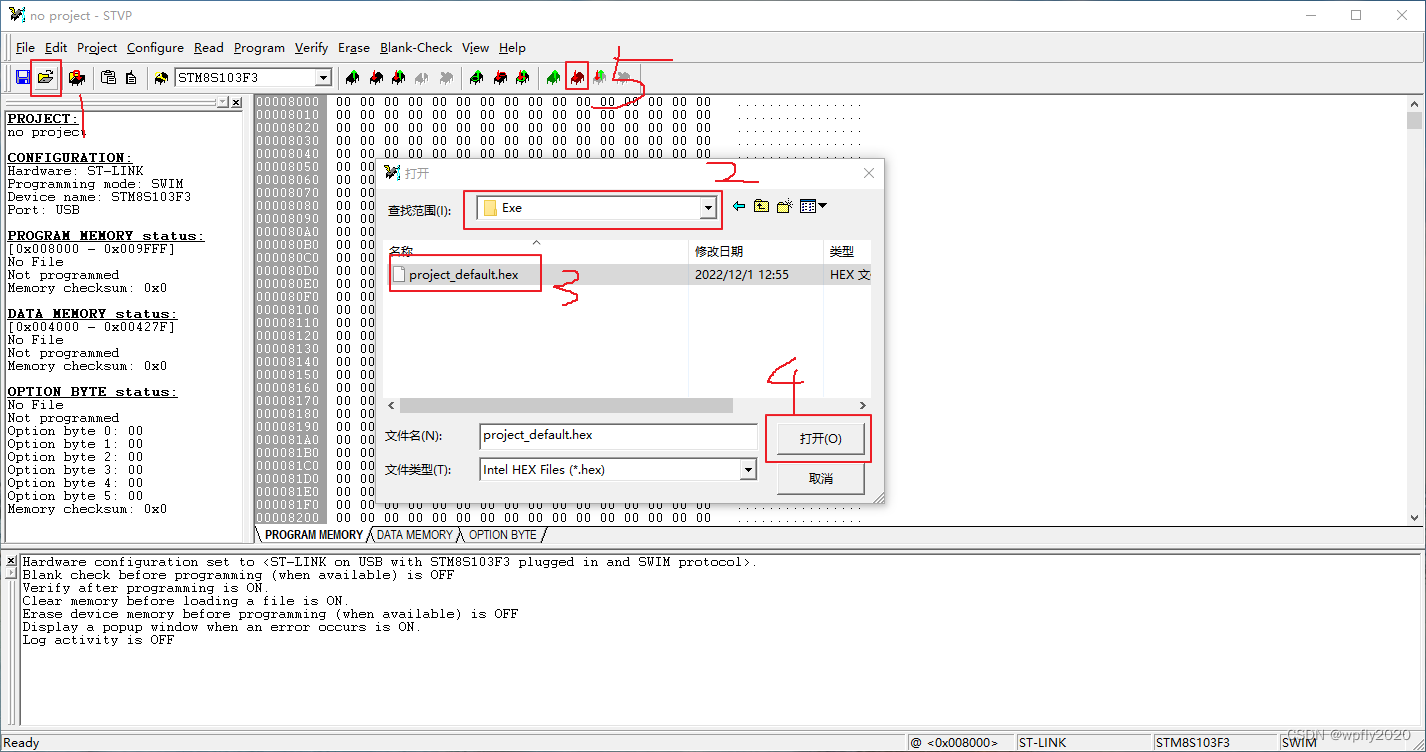Open the 文件类型 Intel HEX Files dropdown
This screenshot has width=1426, height=752.
click(746, 469)
